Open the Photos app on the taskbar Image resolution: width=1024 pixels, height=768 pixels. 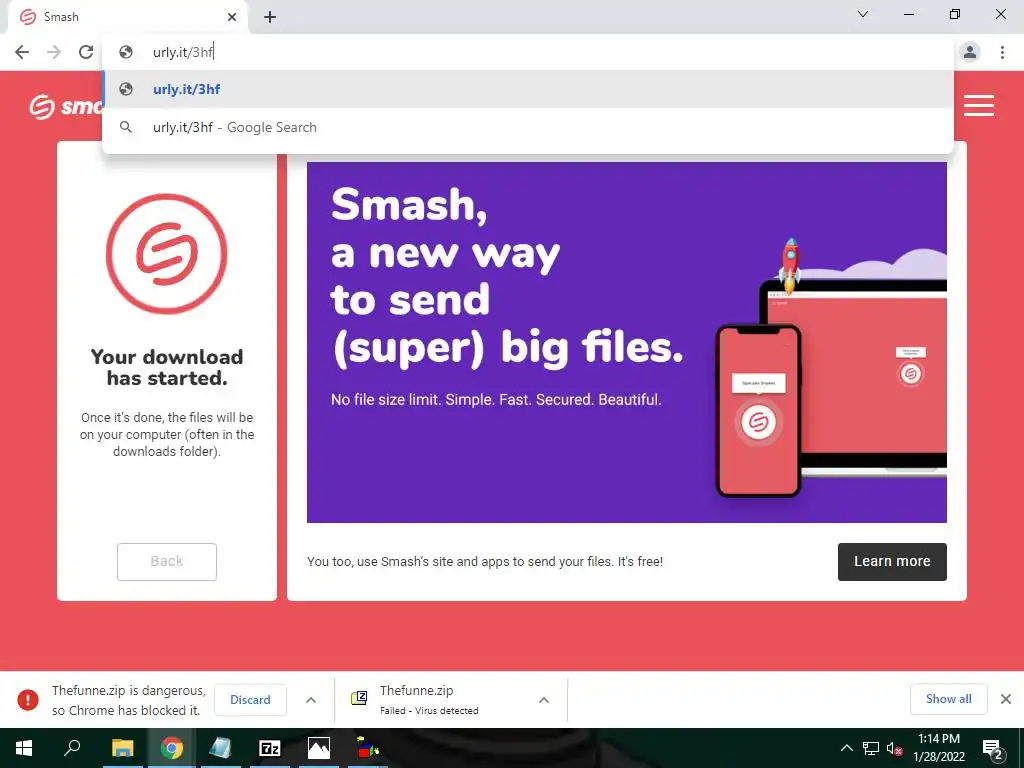[319, 748]
